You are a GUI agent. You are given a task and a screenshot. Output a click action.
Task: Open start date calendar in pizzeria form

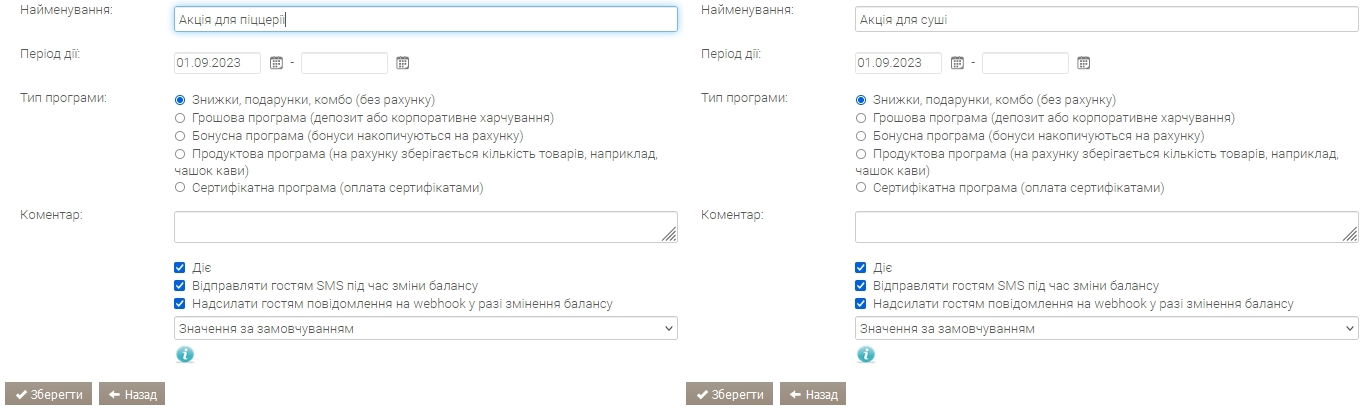pyautogui.click(x=276, y=63)
